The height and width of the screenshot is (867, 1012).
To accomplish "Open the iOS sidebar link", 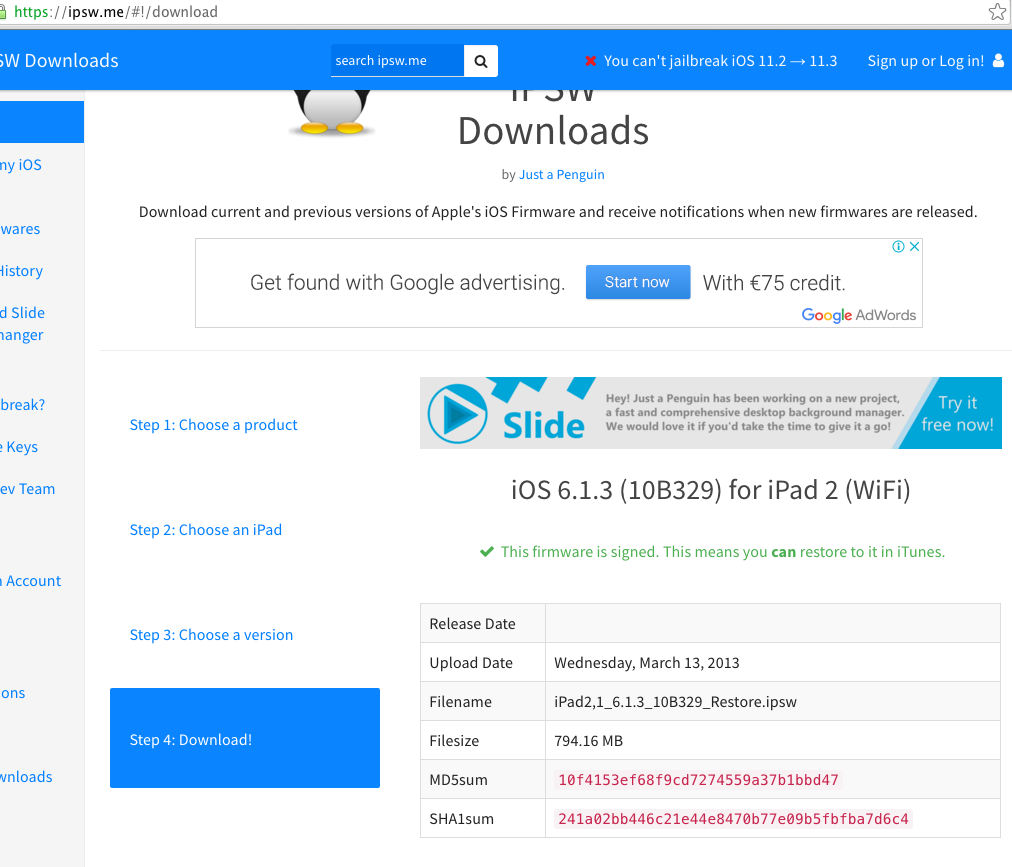I will click(21, 165).
